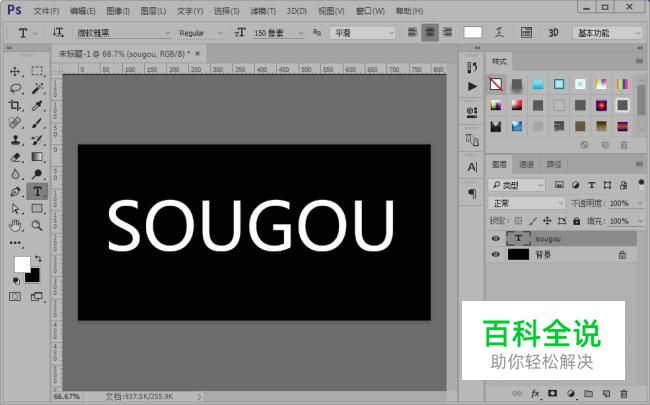650x405 pixels.
Task: Select the History Brush tool
Action: pyautogui.click(x=37, y=140)
